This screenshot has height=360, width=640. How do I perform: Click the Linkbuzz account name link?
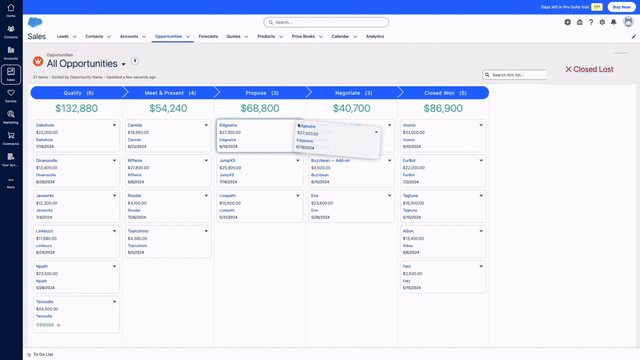point(44,246)
